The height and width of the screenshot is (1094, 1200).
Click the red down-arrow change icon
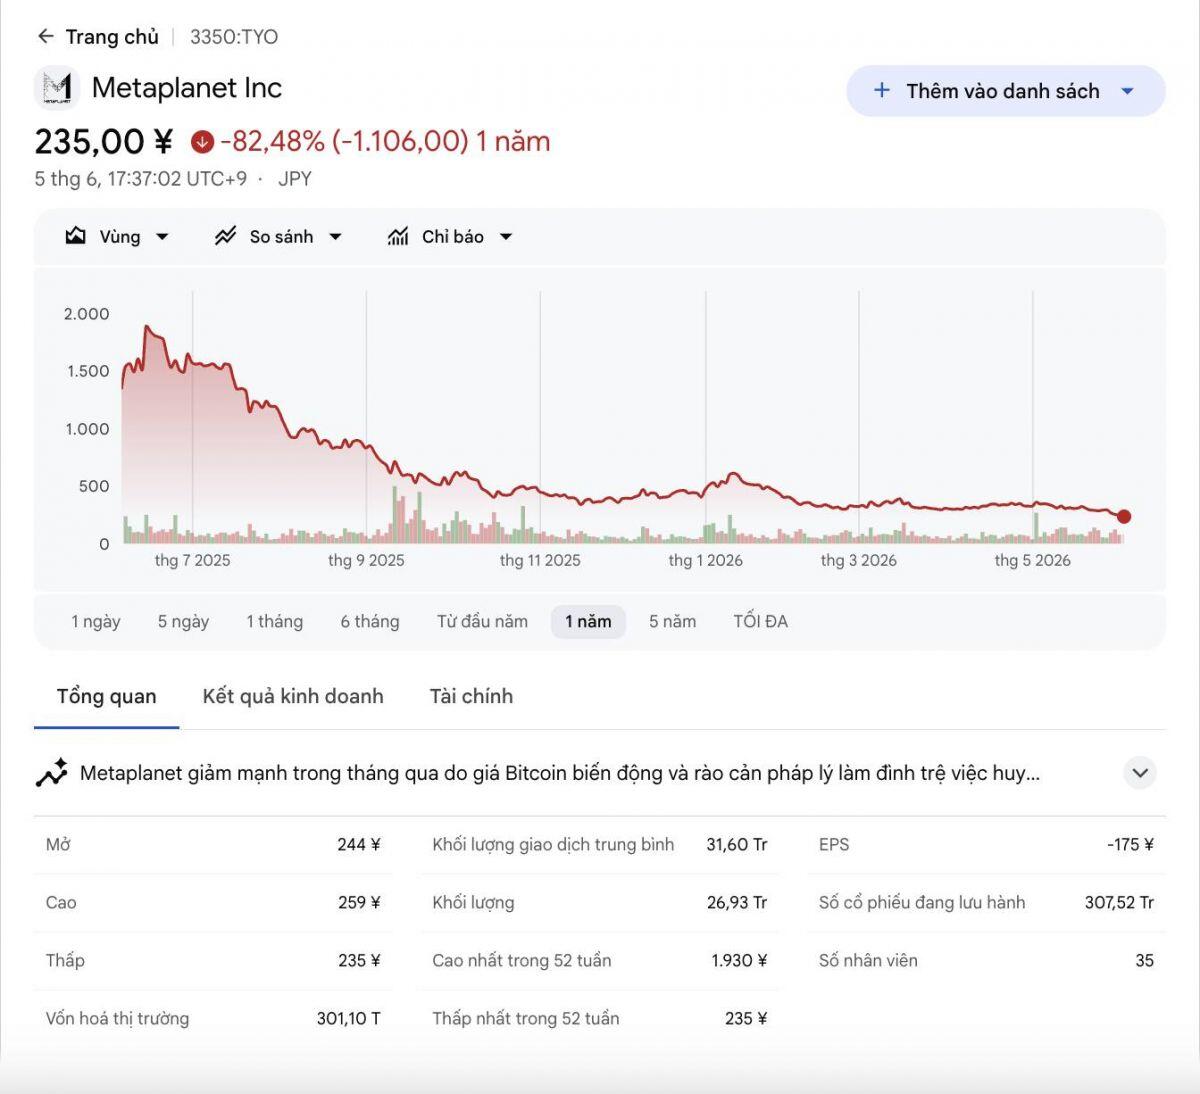pos(202,142)
